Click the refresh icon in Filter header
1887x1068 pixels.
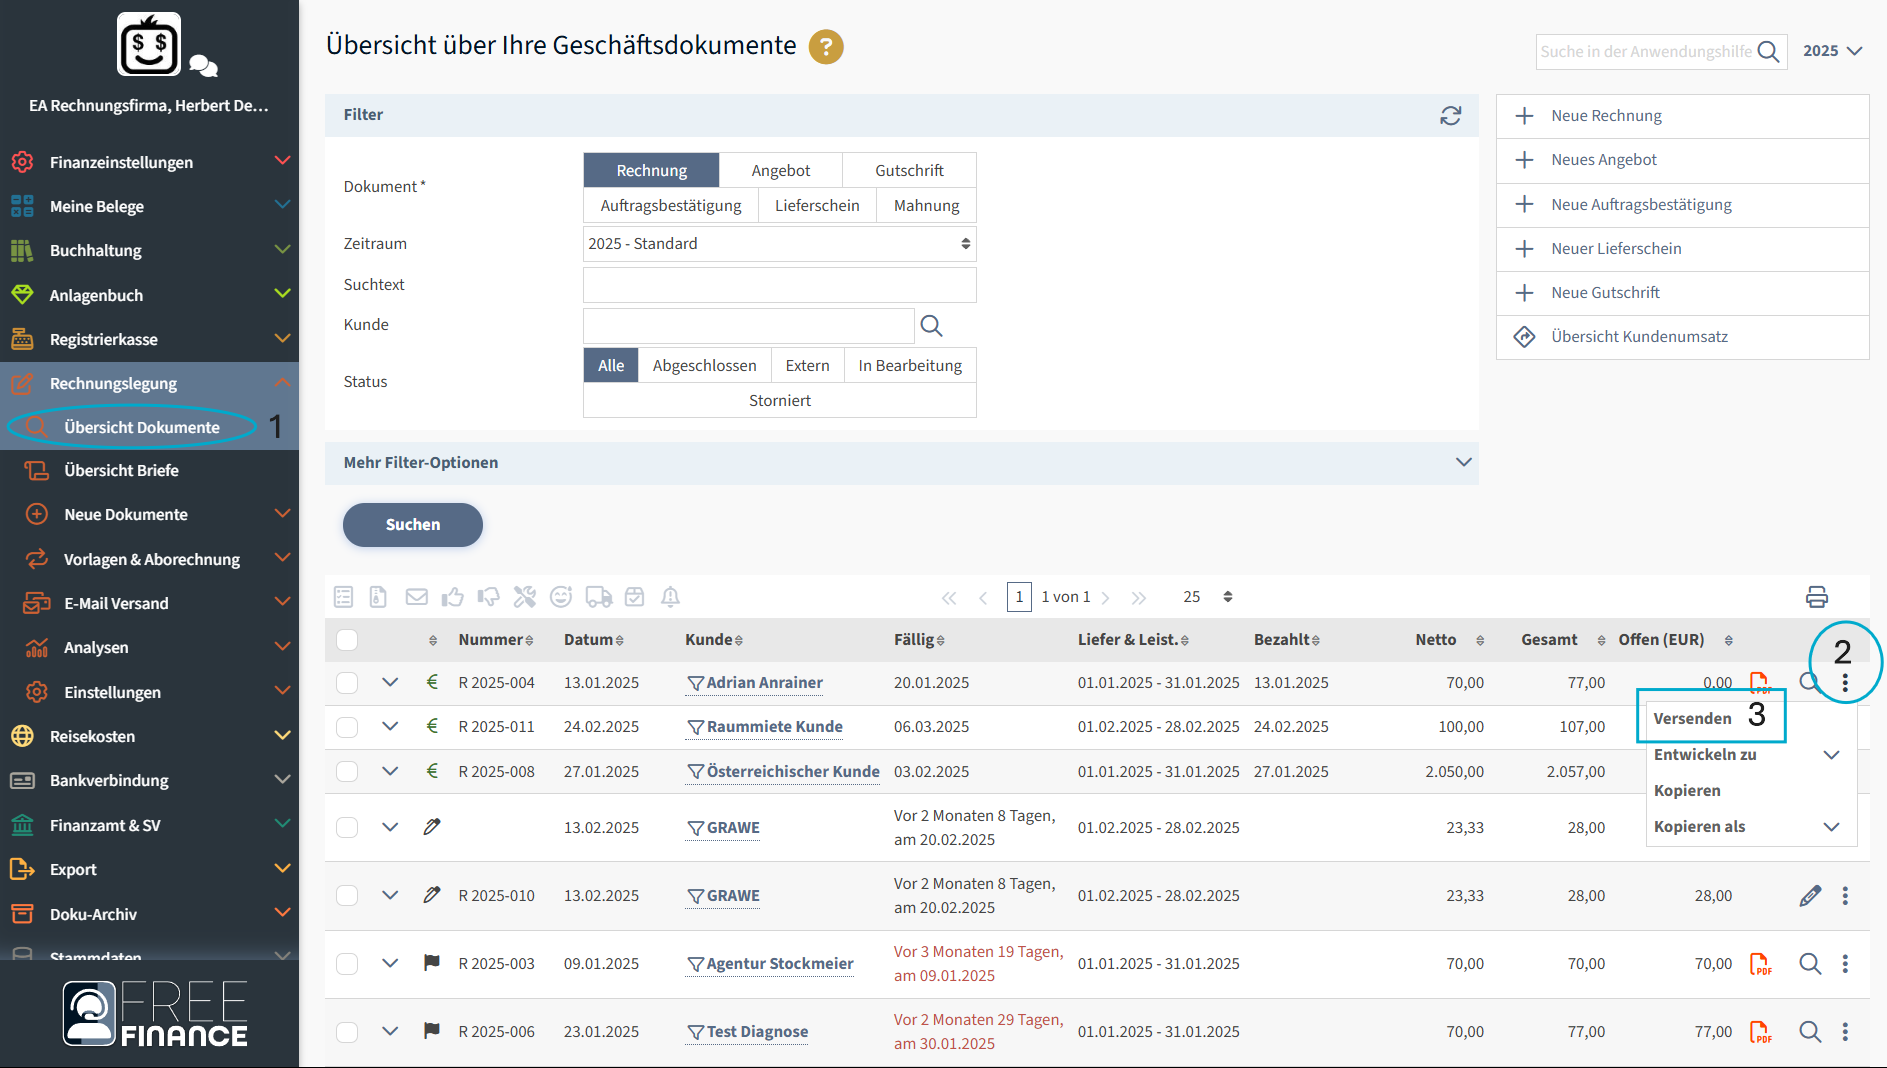[x=1450, y=116]
